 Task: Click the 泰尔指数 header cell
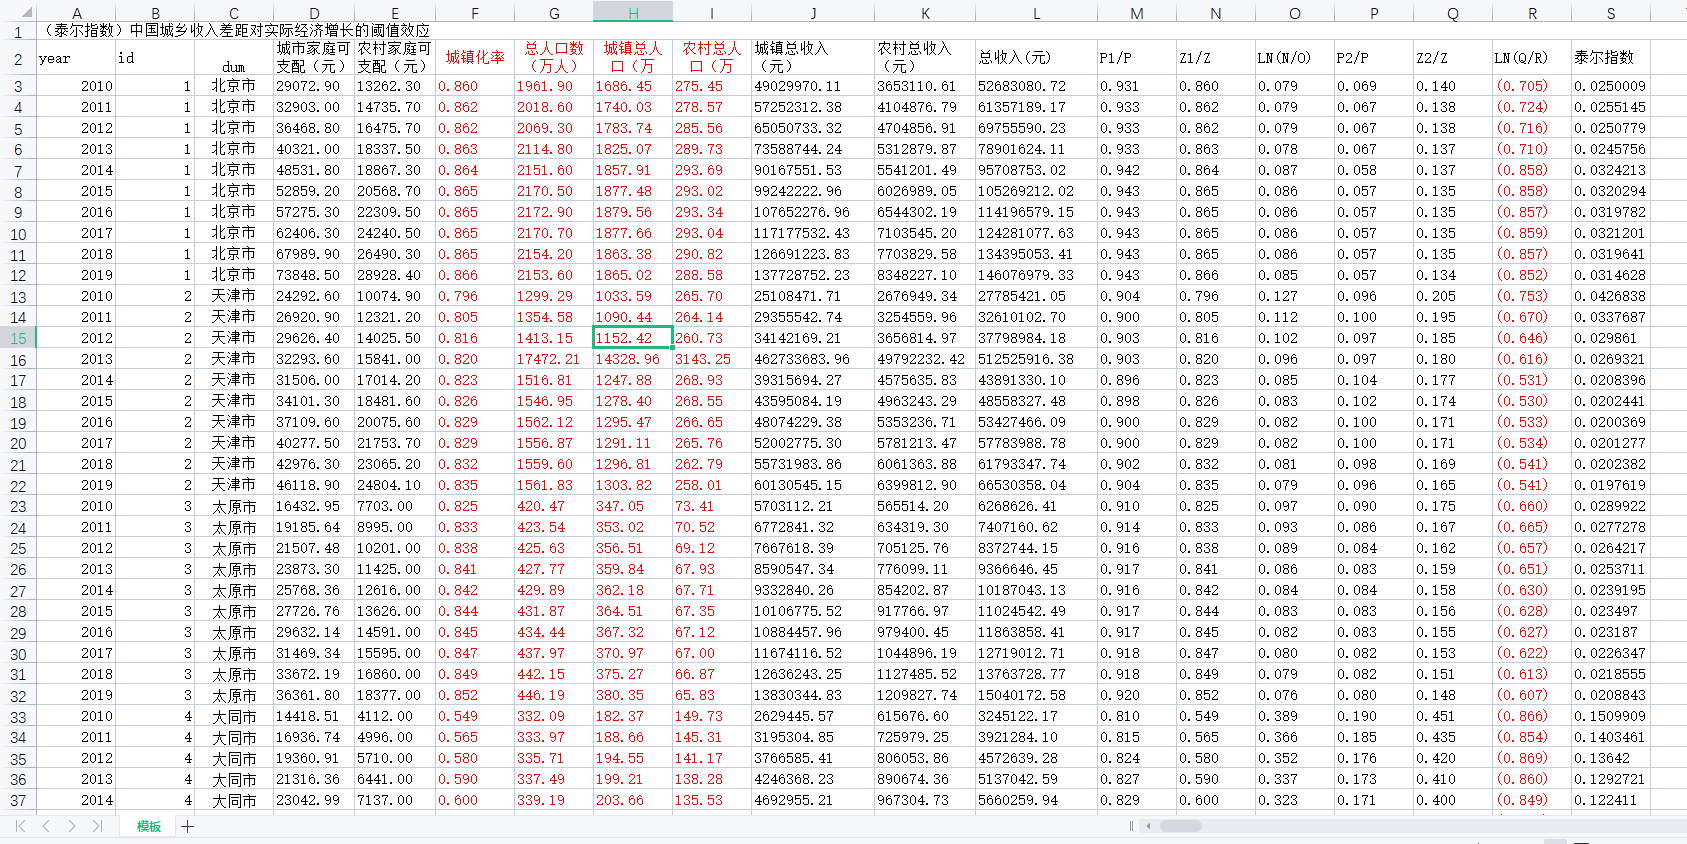point(1611,58)
